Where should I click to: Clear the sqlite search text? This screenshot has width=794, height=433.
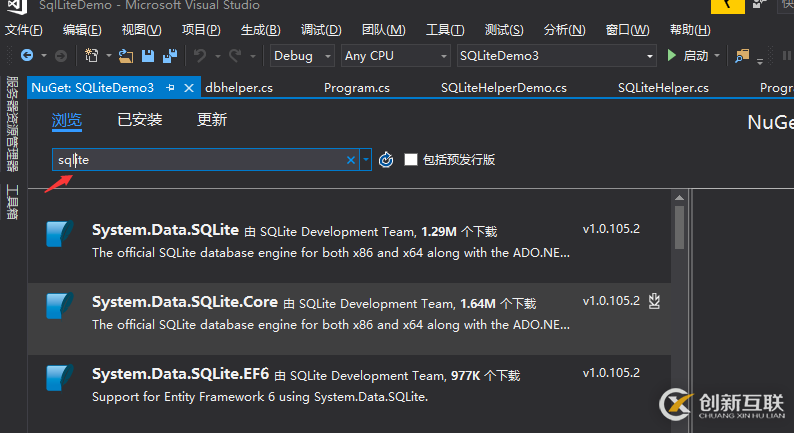(x=350, y=160)
